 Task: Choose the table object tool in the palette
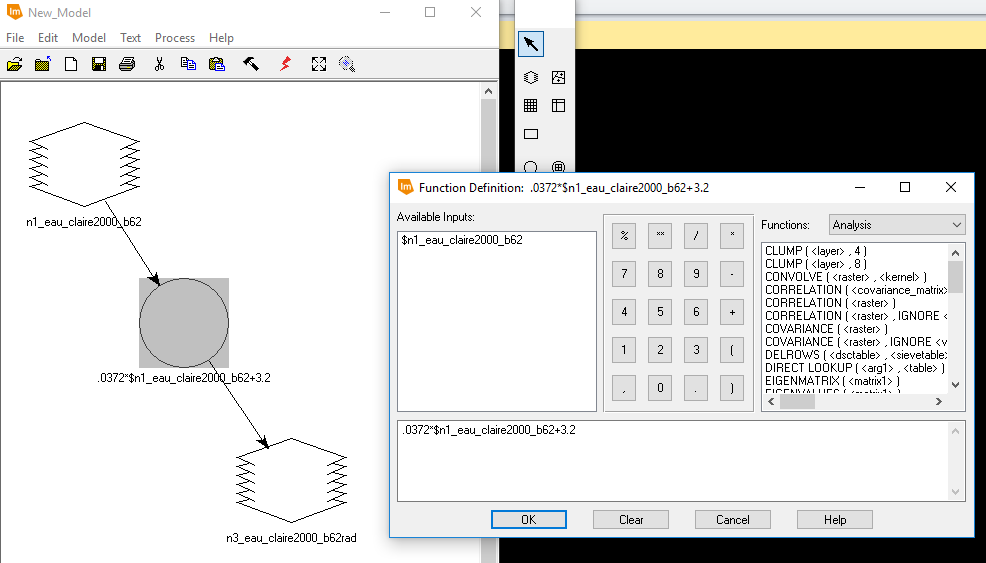pyautogui.click(x=558, y=106)
